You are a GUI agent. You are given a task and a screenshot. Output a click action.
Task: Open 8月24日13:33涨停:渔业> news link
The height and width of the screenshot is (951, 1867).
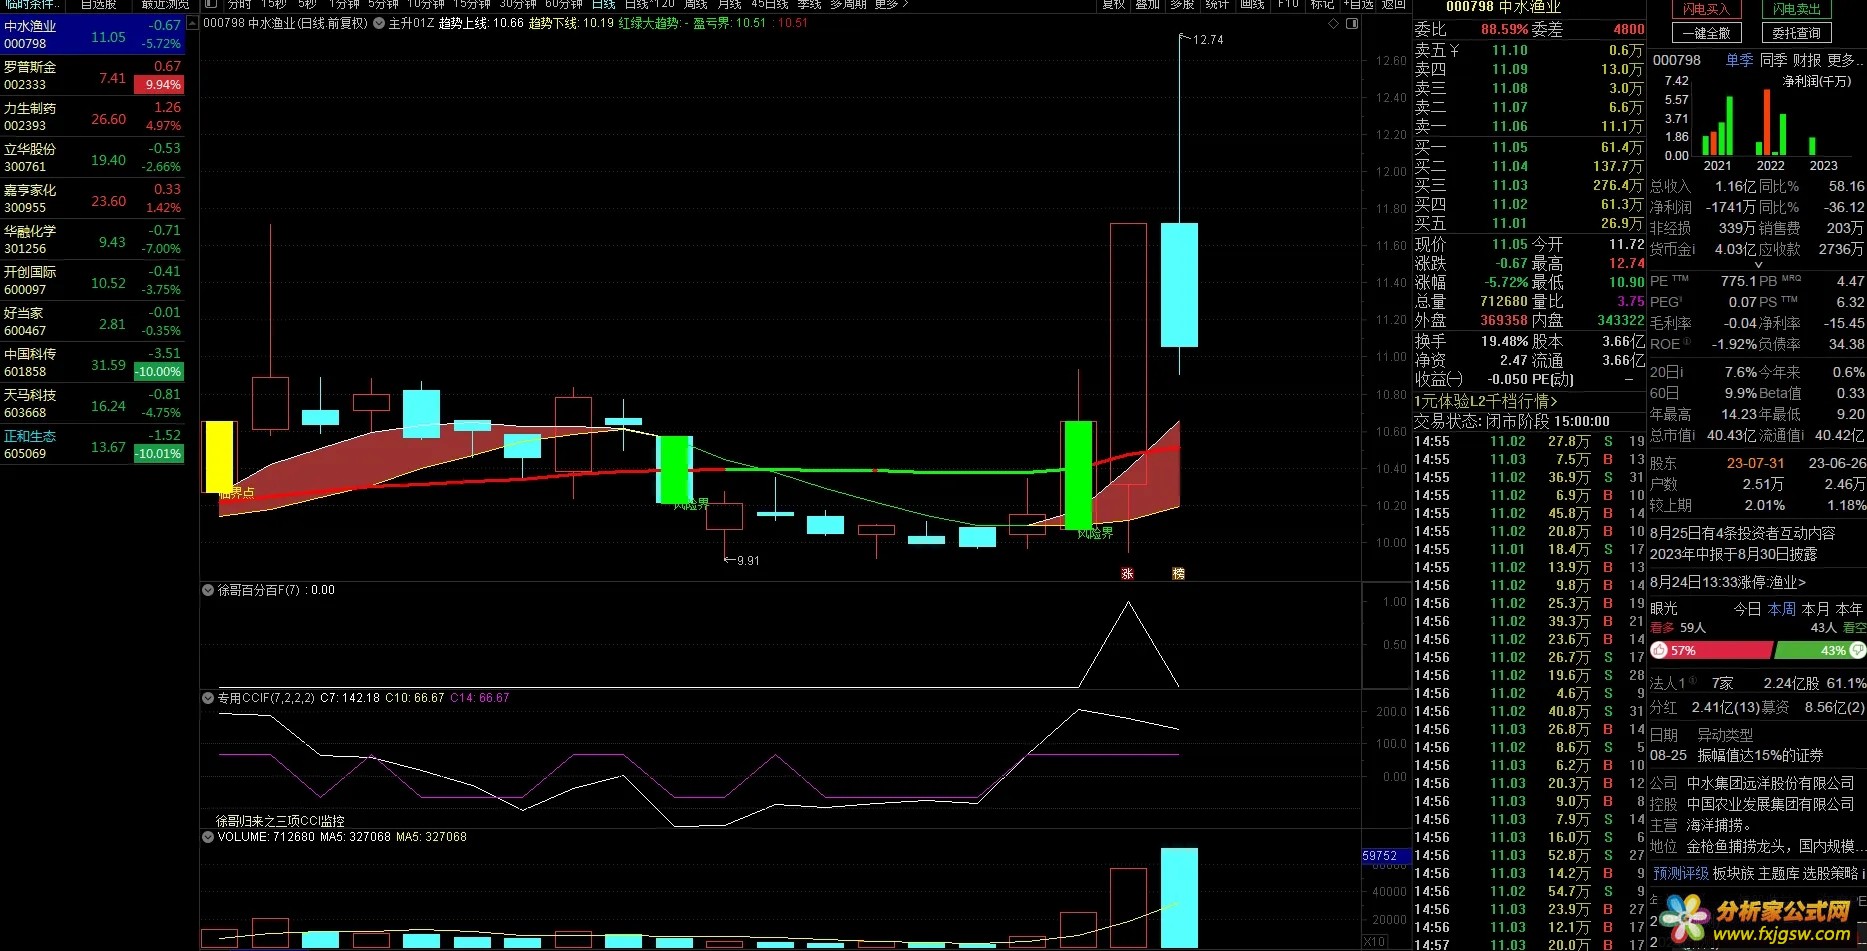click(x=1728, y=582)
